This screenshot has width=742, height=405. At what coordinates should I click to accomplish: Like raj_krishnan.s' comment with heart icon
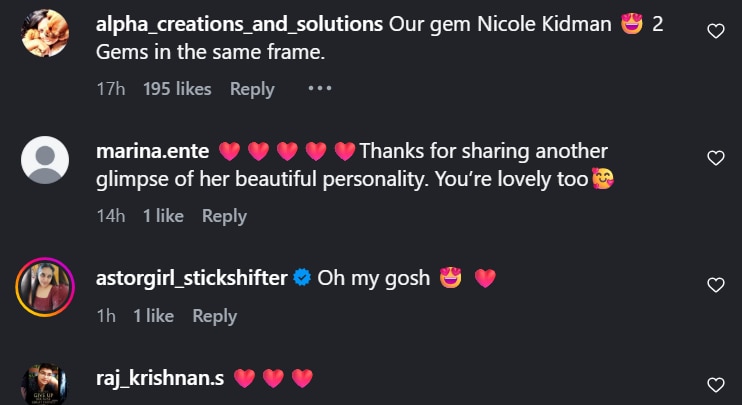(x=715, y=384)
